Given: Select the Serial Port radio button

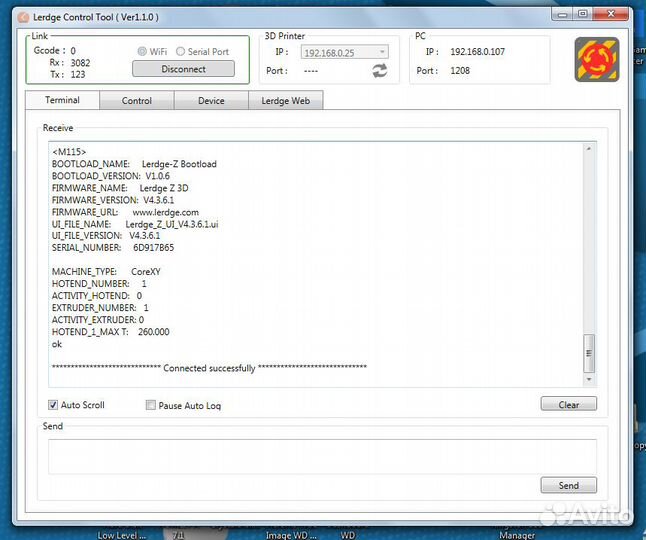Looking at the screenshot, I should point(180,51).
